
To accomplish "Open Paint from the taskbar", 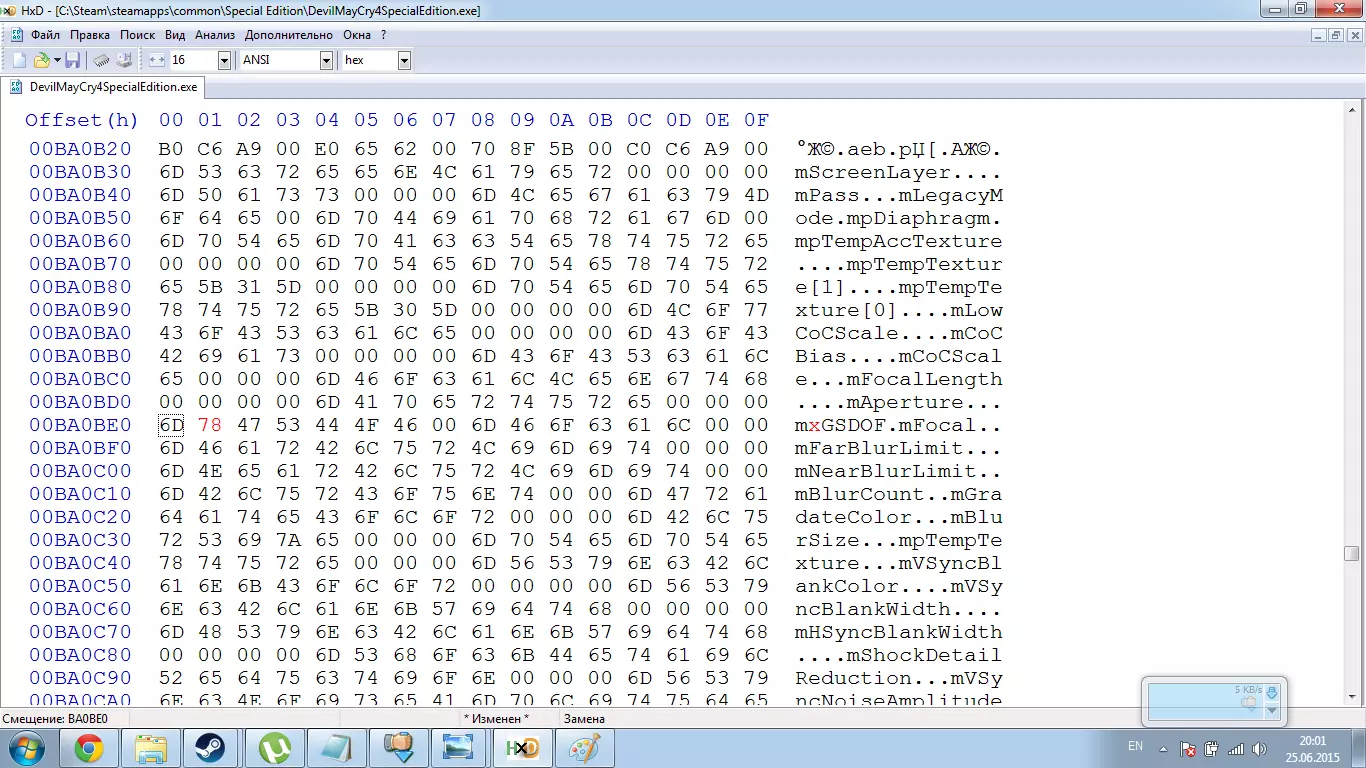I will coord(583,748).
